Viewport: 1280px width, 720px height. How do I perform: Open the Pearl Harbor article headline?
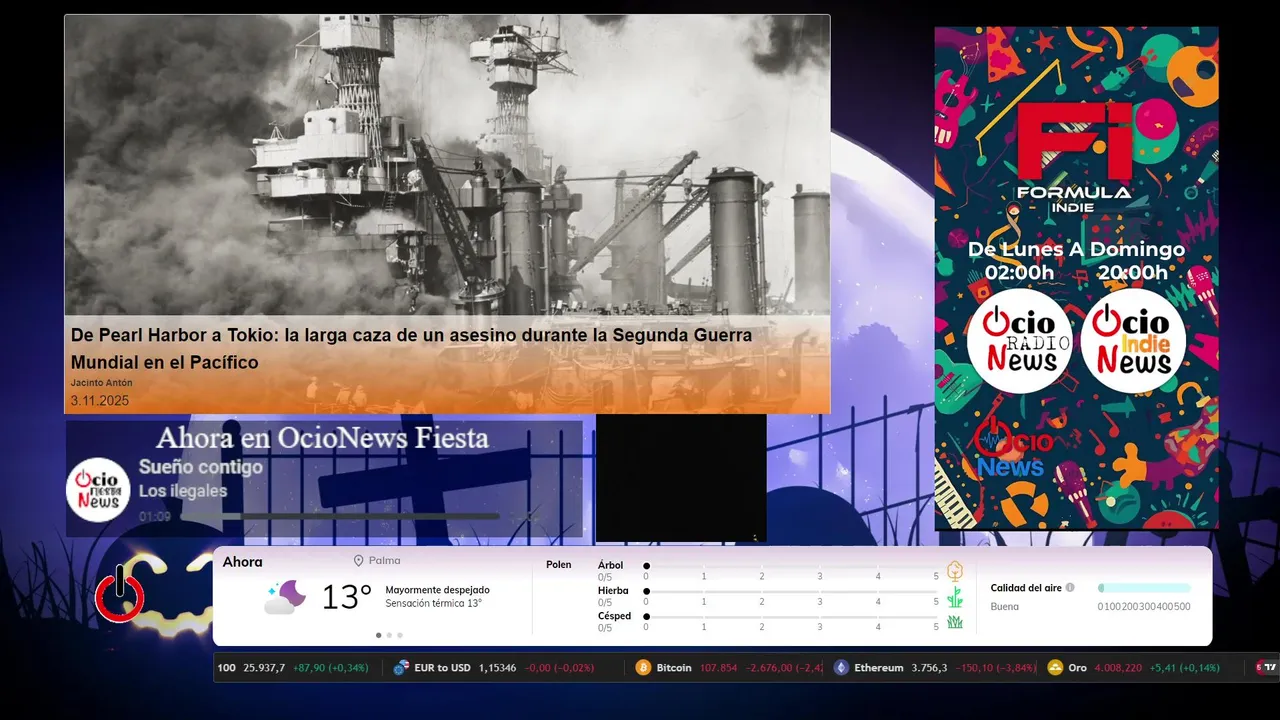tap(411, 349)
